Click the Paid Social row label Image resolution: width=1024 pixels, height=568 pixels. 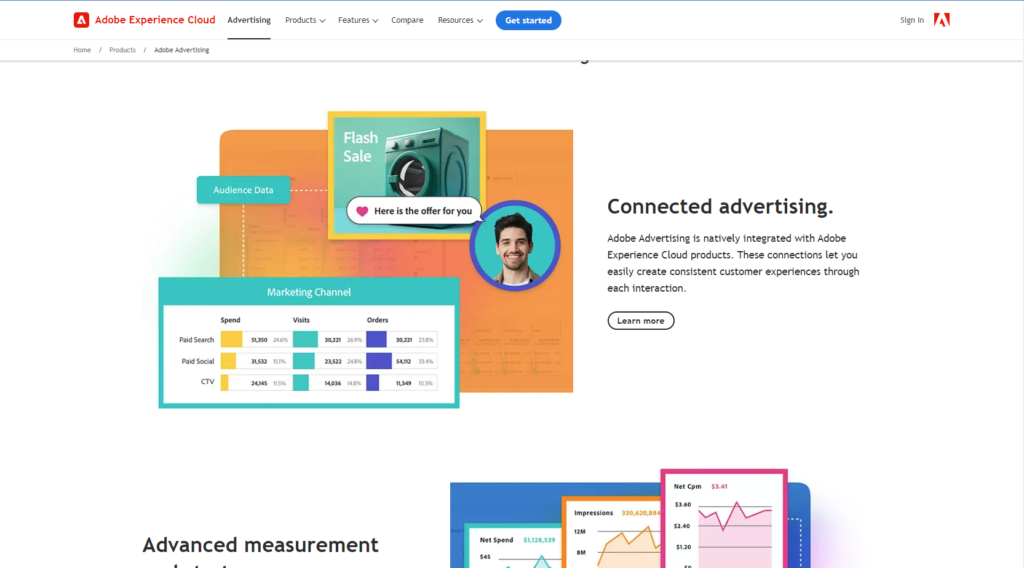click(198, 361)
